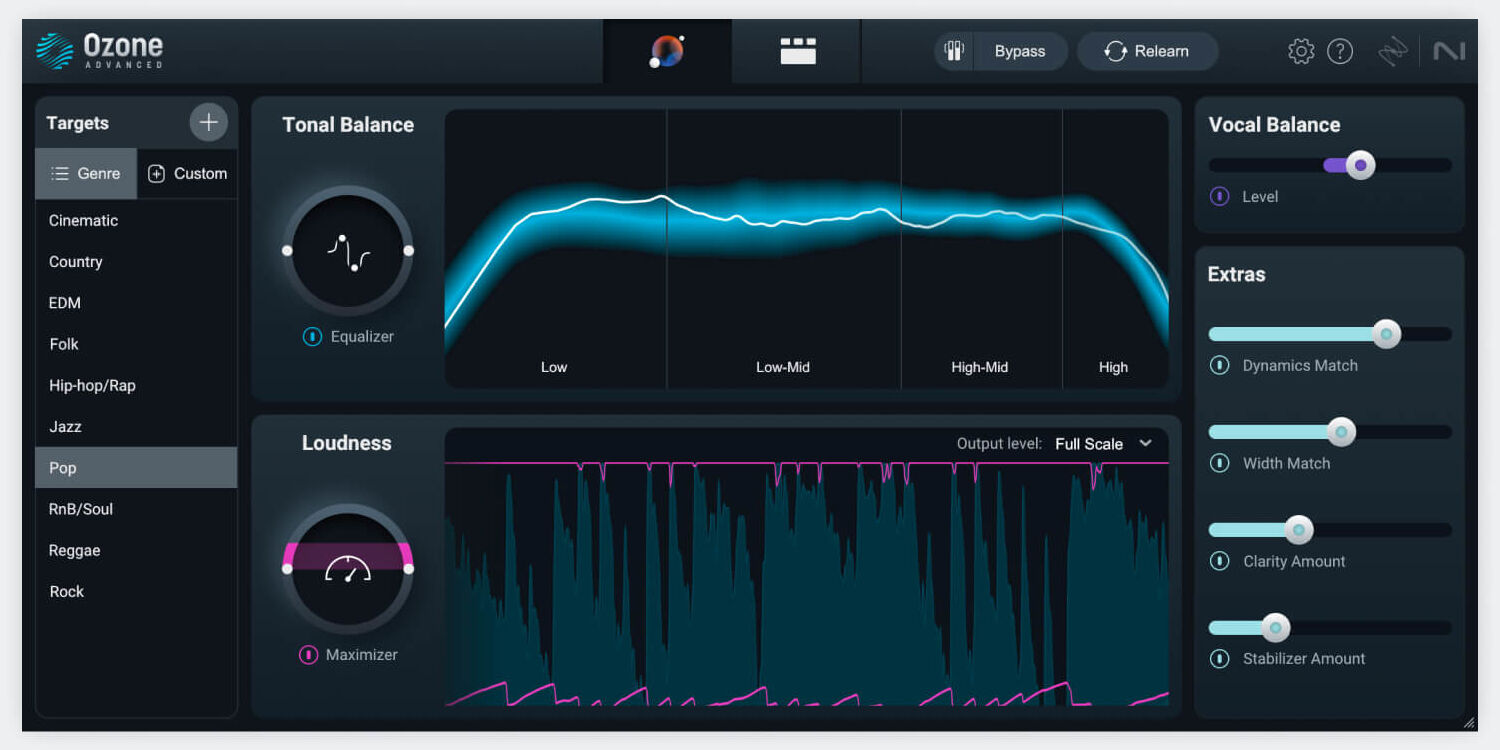The height and width of the screenshot is (750, 1500).
Task: Toggle the Width Match power button
Action: 1219,464
